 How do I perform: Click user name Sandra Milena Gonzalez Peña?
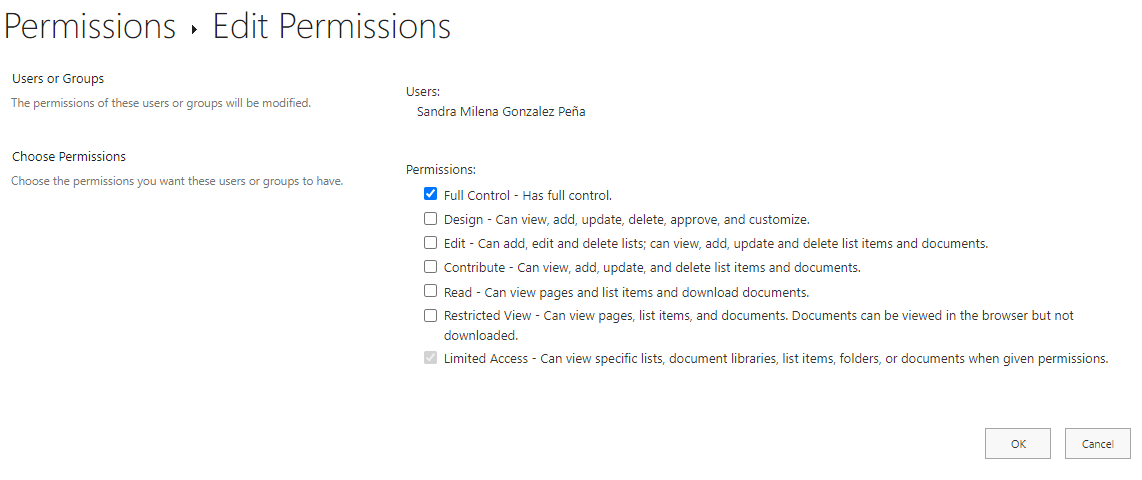click(x=501, y=112)
